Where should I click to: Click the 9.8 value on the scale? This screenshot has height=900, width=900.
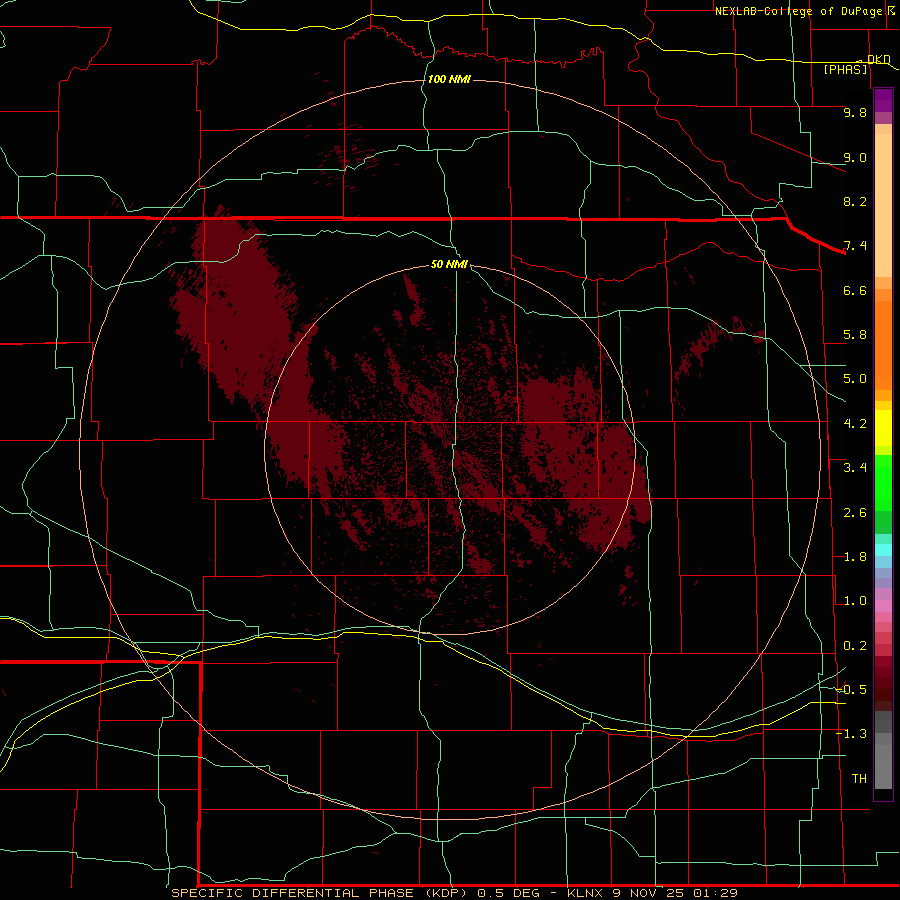coord(855,112)
